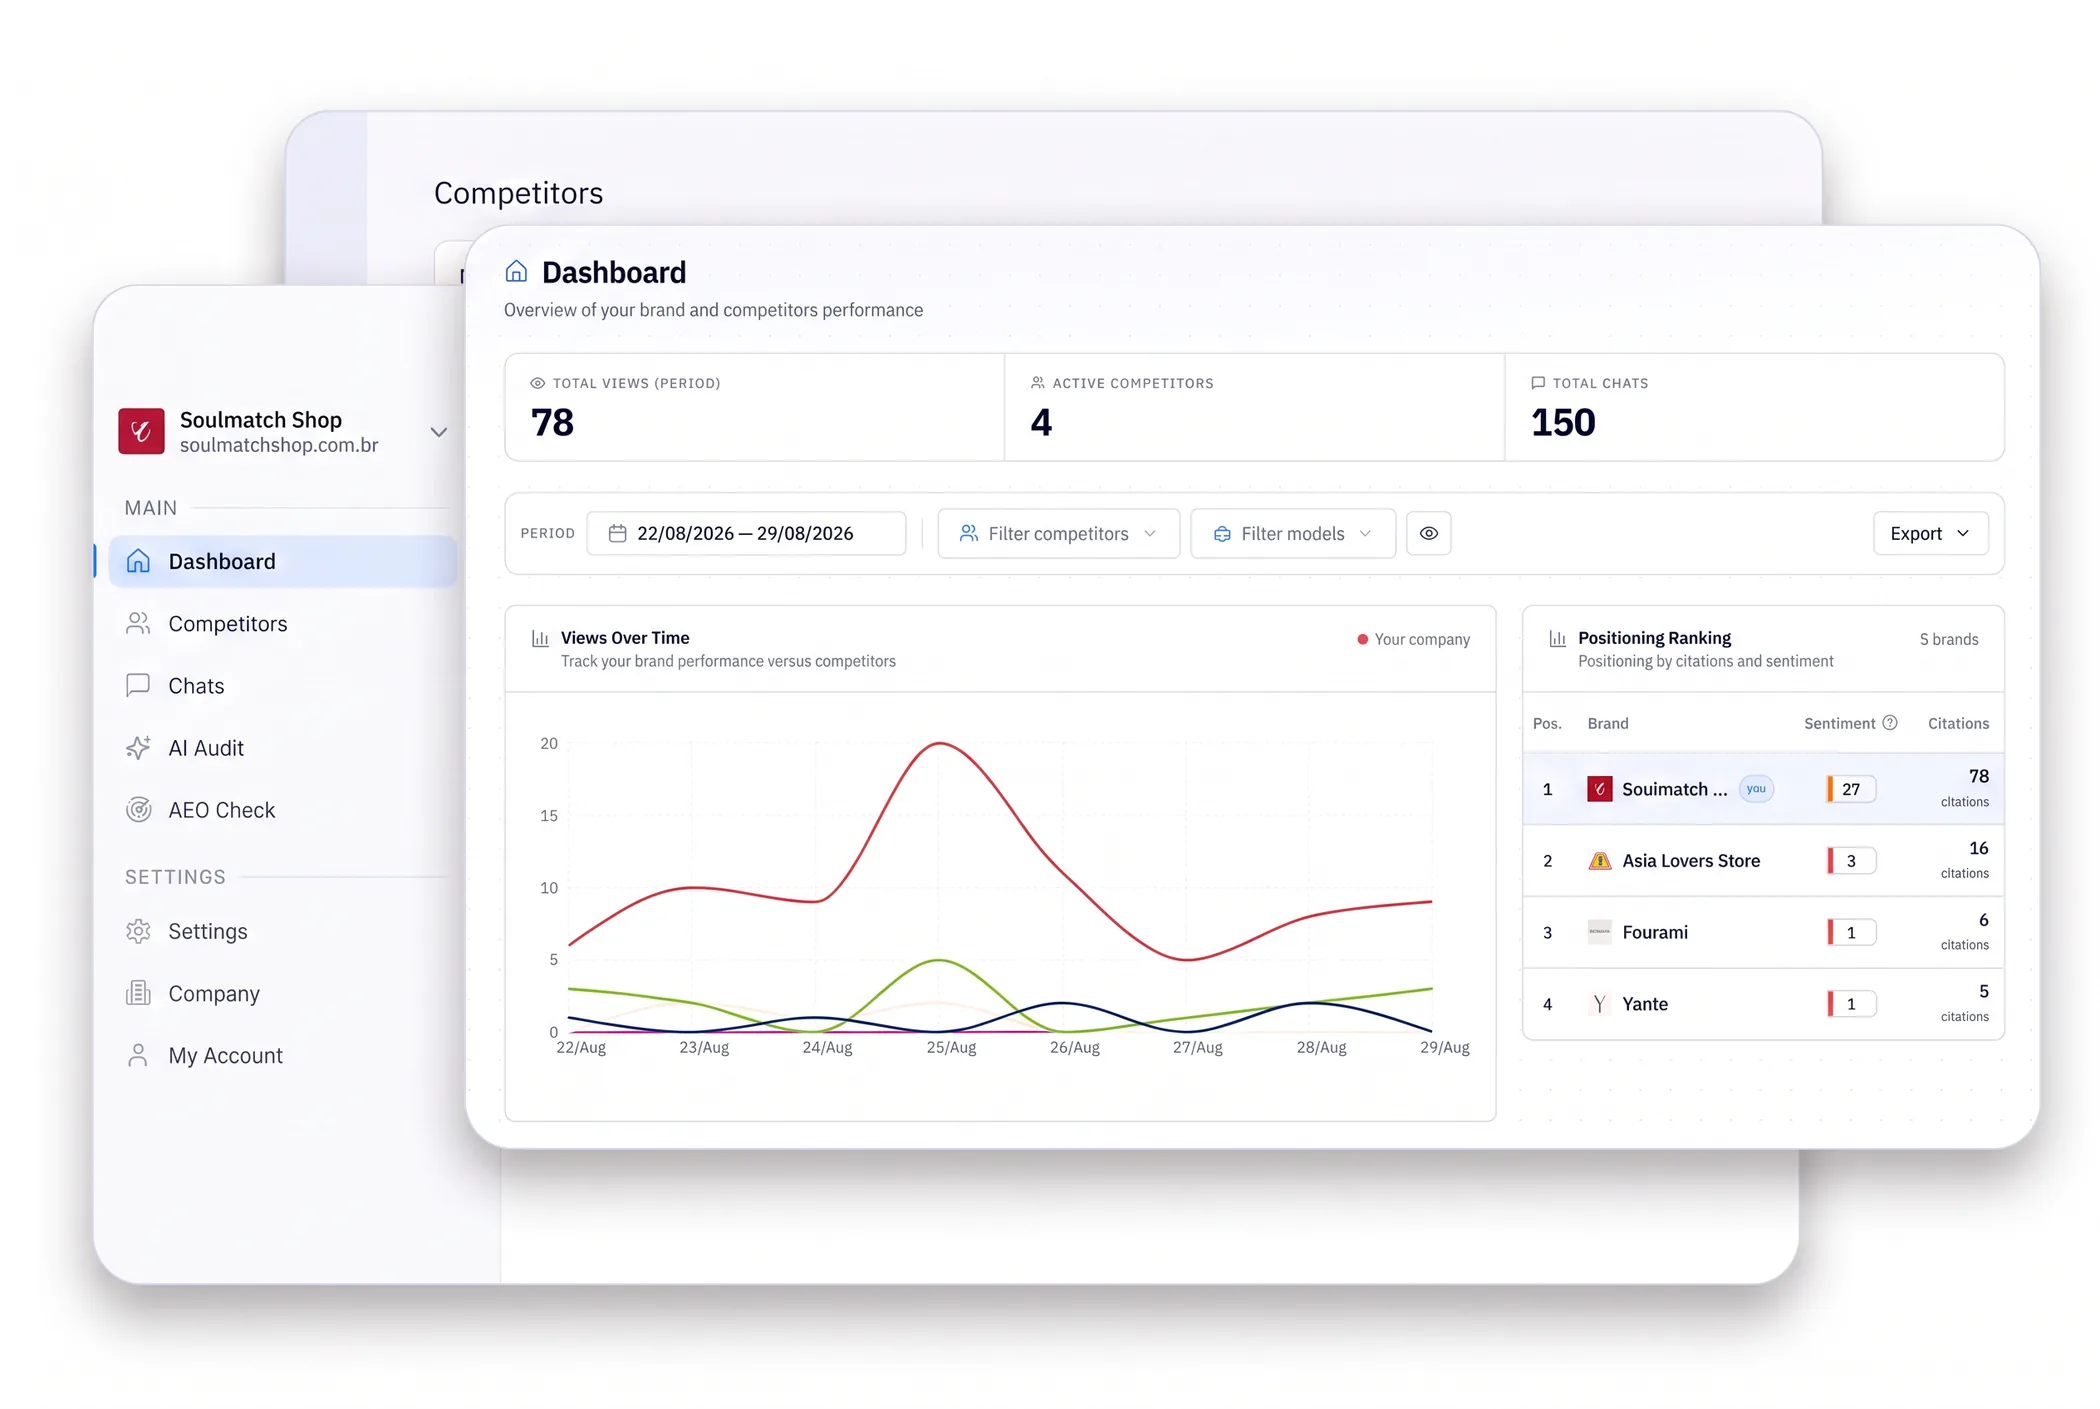Toggle the eye visibility button in filter bar
The height and width of the screenshot is (1409, 2100).
(x=1428, y=533)
